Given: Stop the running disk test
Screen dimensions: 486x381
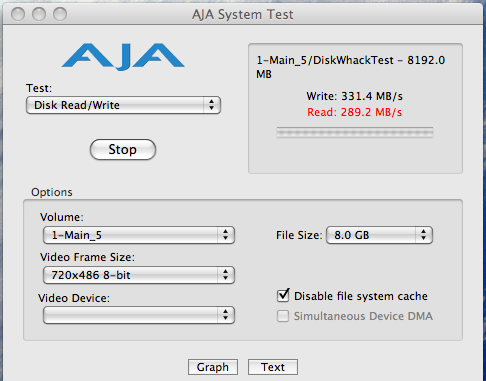Looking at the screenshot, I should (x=123, y=149).
